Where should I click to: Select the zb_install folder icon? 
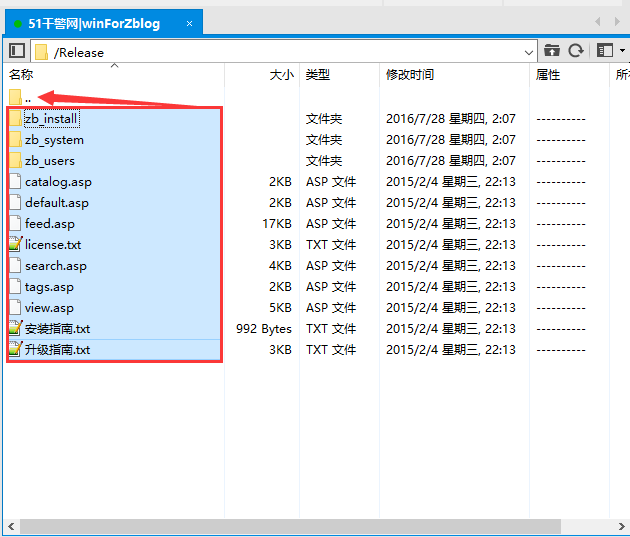click(15, 118)
